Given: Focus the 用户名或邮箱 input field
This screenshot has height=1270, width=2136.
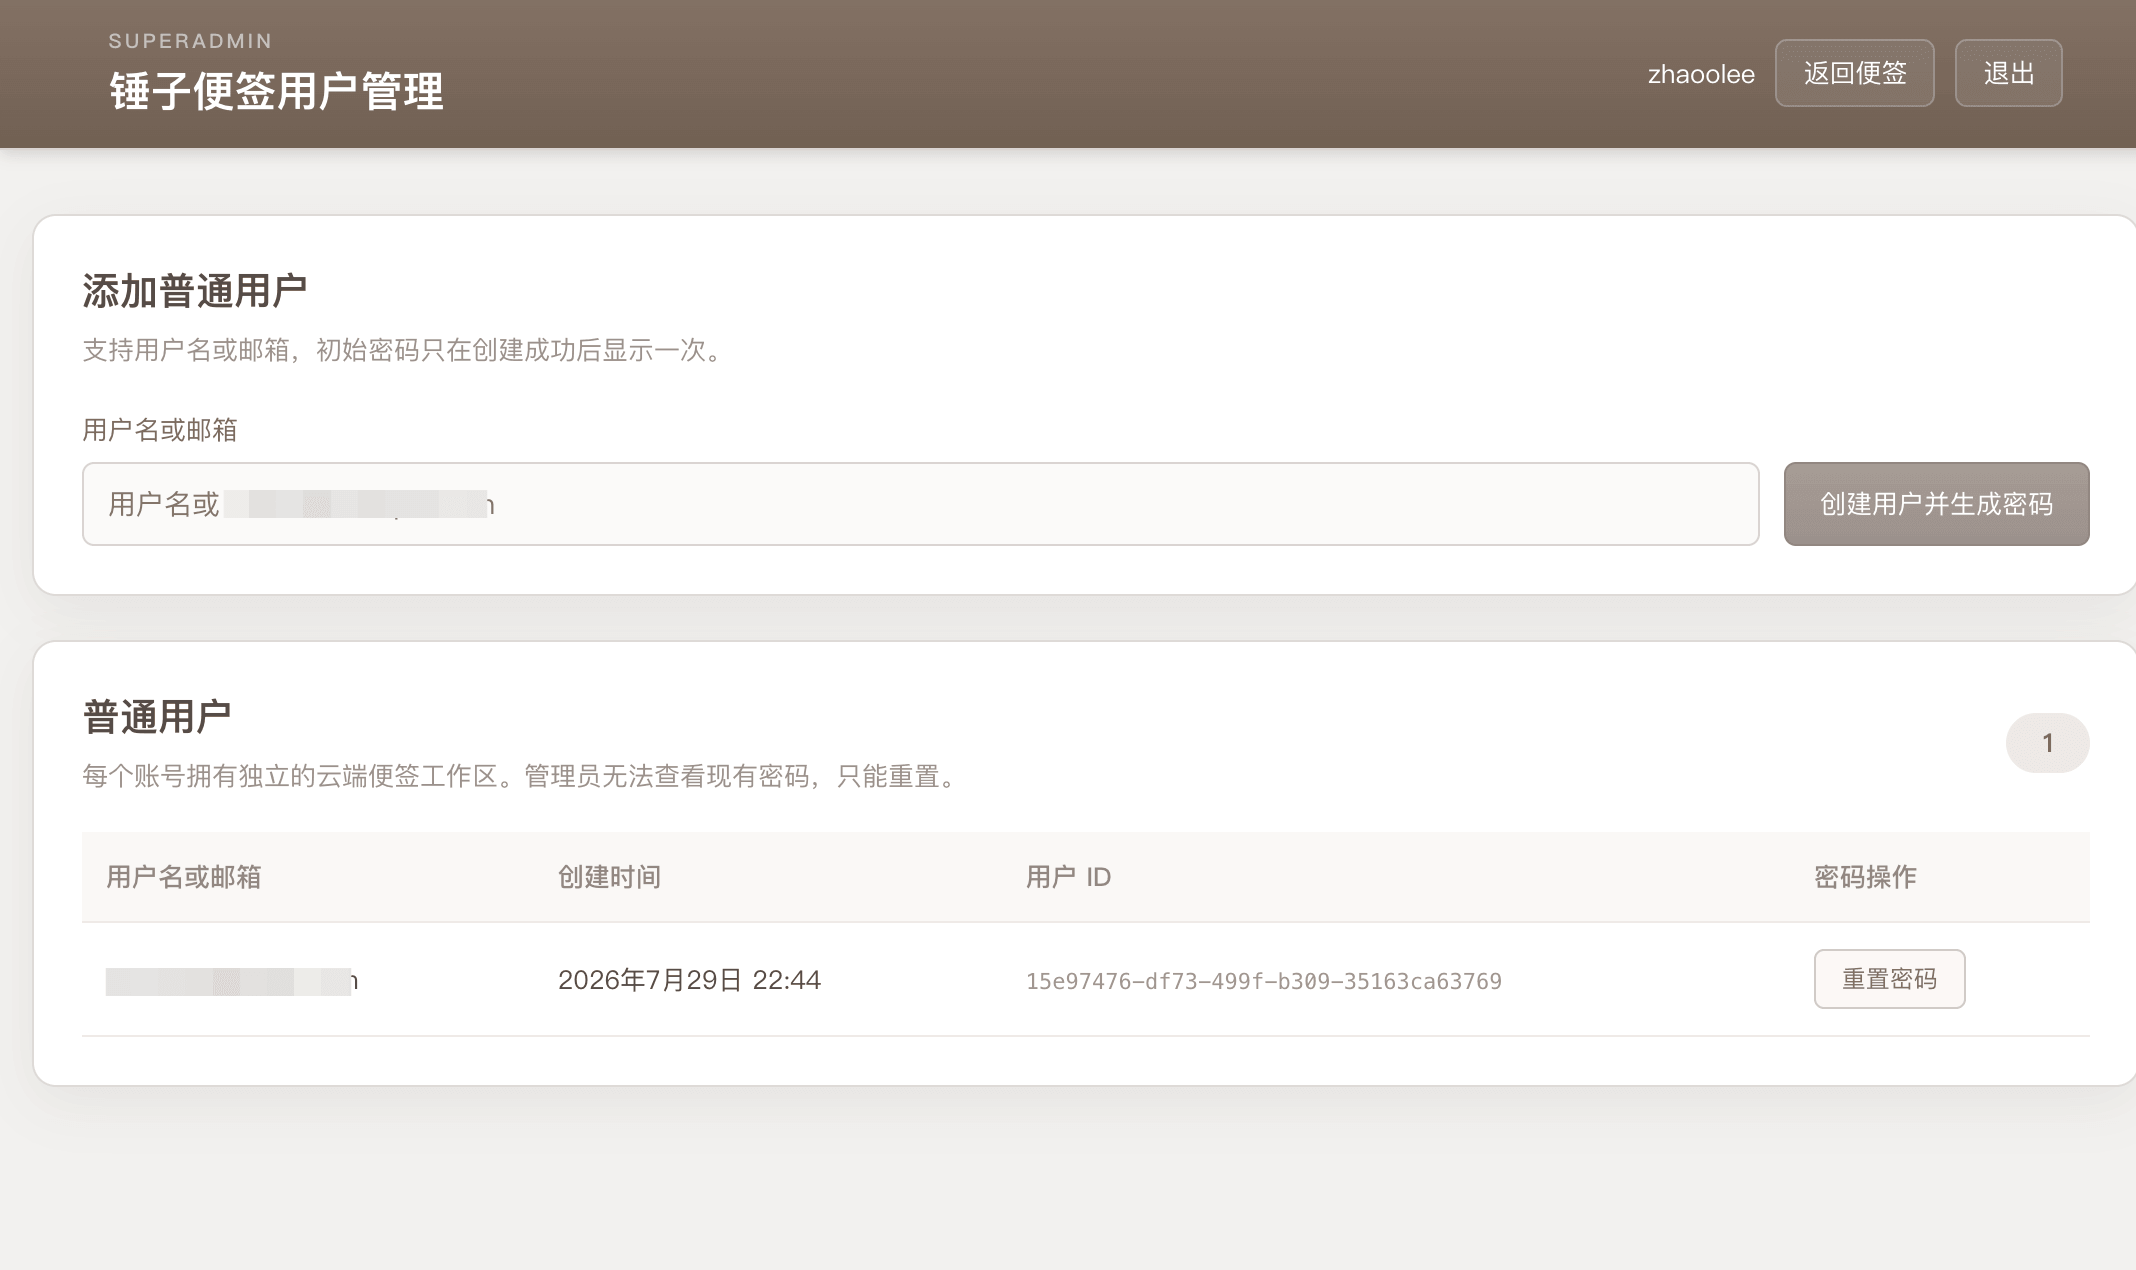Looking at the screenshot, I should [920, 504].
